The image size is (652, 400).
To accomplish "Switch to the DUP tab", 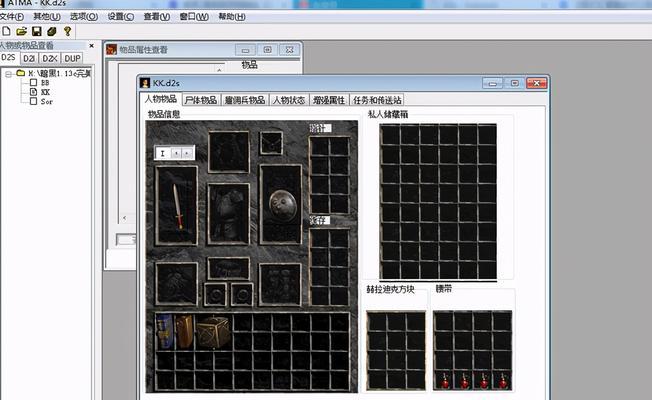I will click(x=72, y=58).
